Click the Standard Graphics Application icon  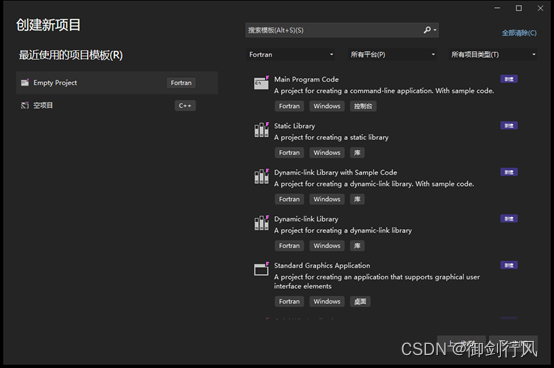[x=261, y=269]
